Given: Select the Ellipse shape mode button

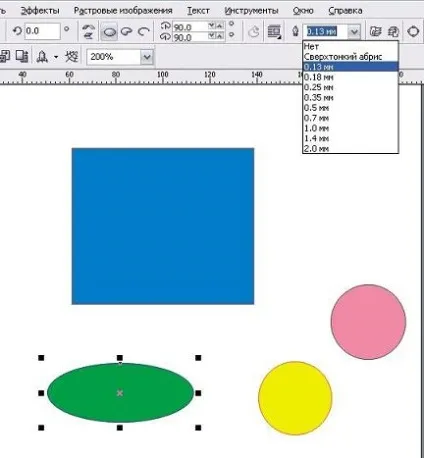Looking at the screenshot, I should pyautogui.click(x=110, y=32).
